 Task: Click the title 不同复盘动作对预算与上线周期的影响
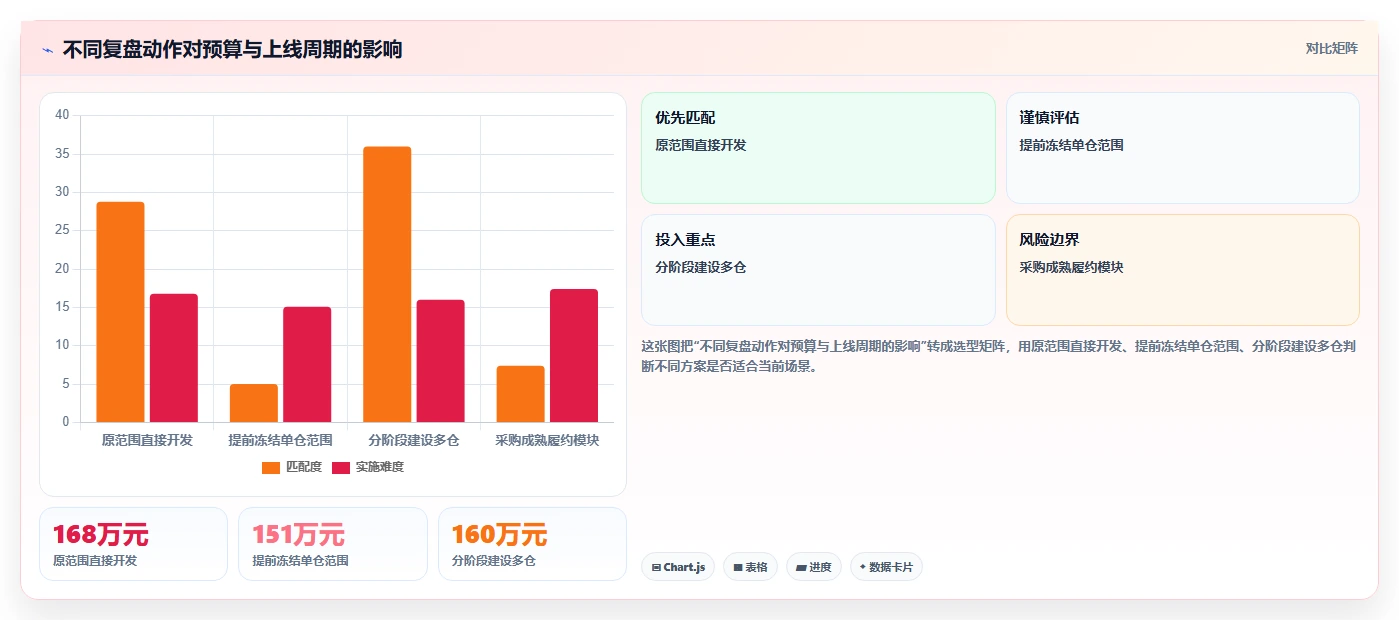[232, 49]
